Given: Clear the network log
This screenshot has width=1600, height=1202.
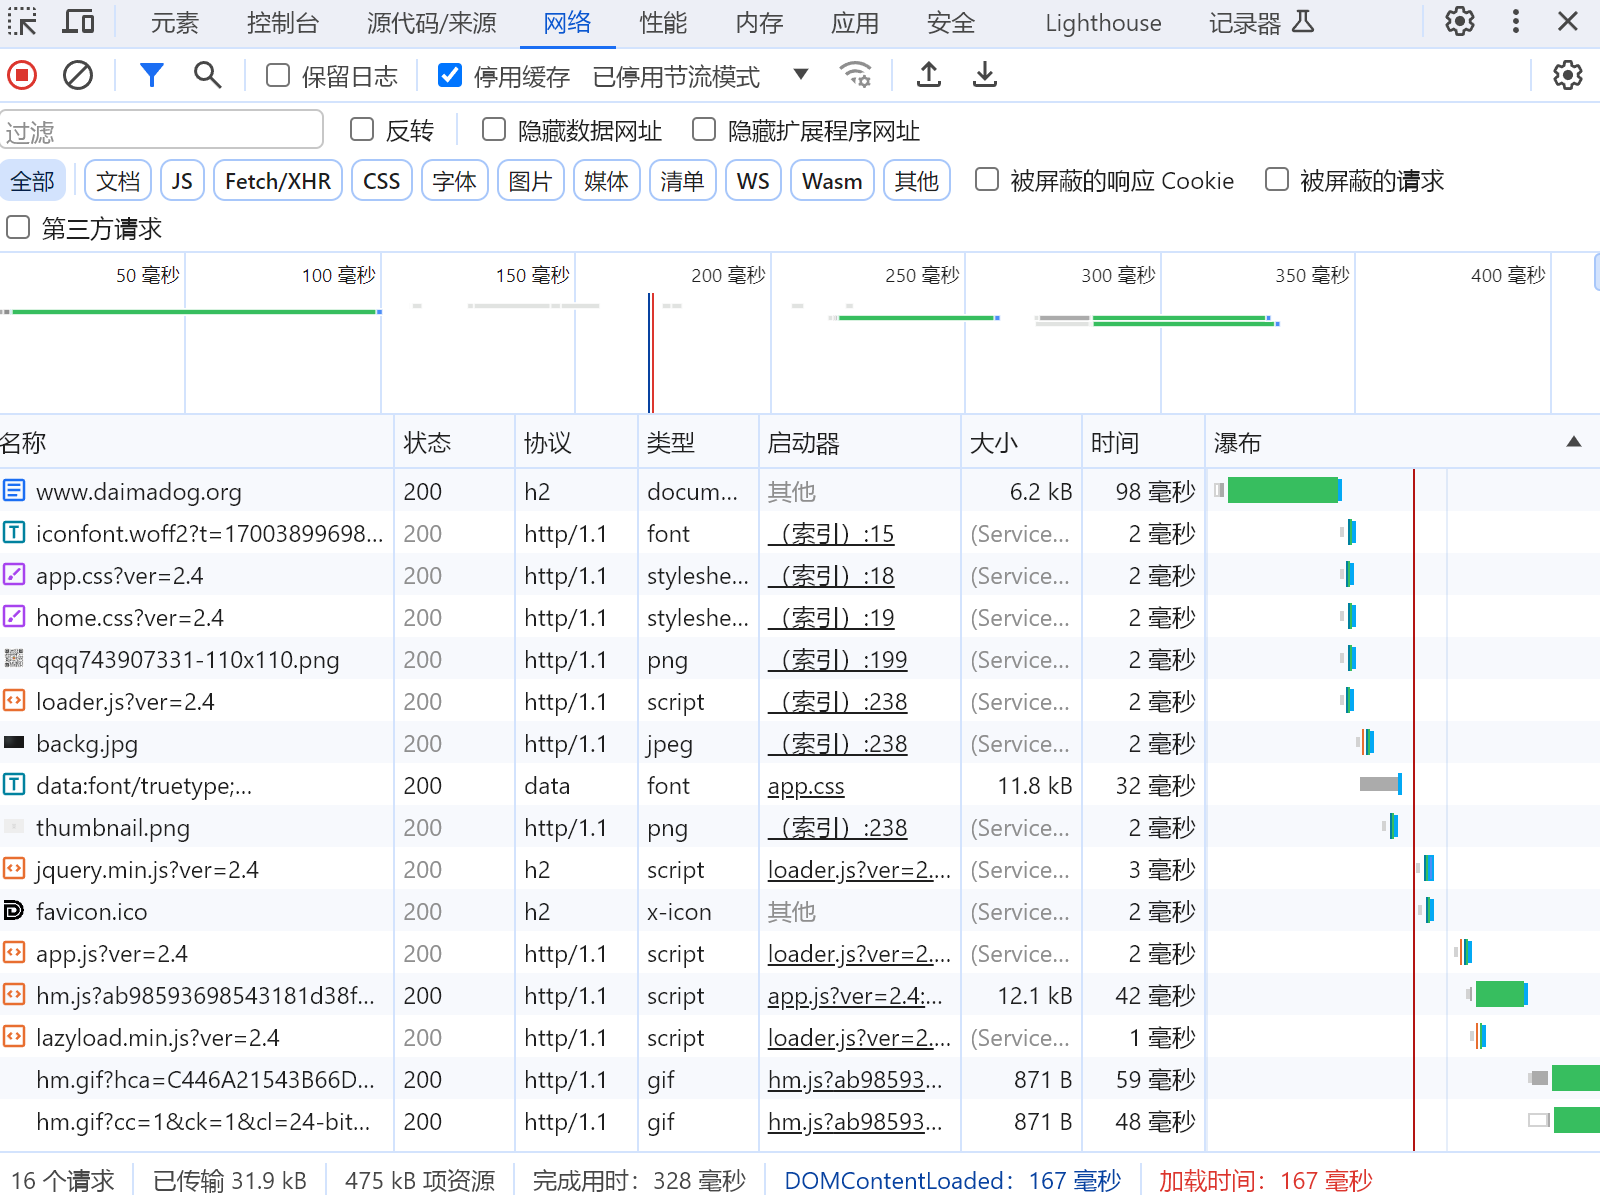Looking at the screenshot, I should click(x=78, y=75).
